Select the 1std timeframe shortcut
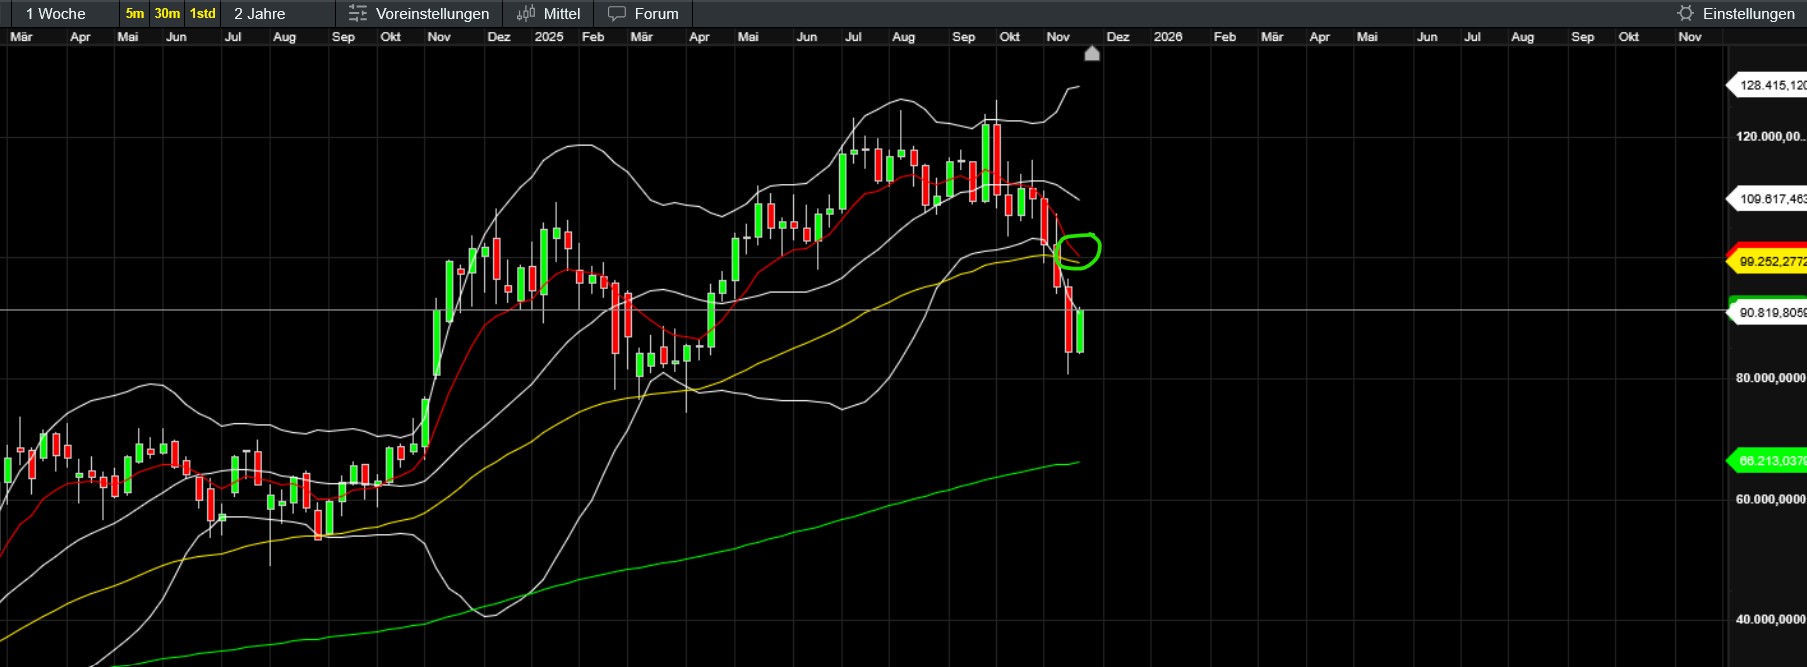This screenshot has width=1807, height=667. click(203, 13)
